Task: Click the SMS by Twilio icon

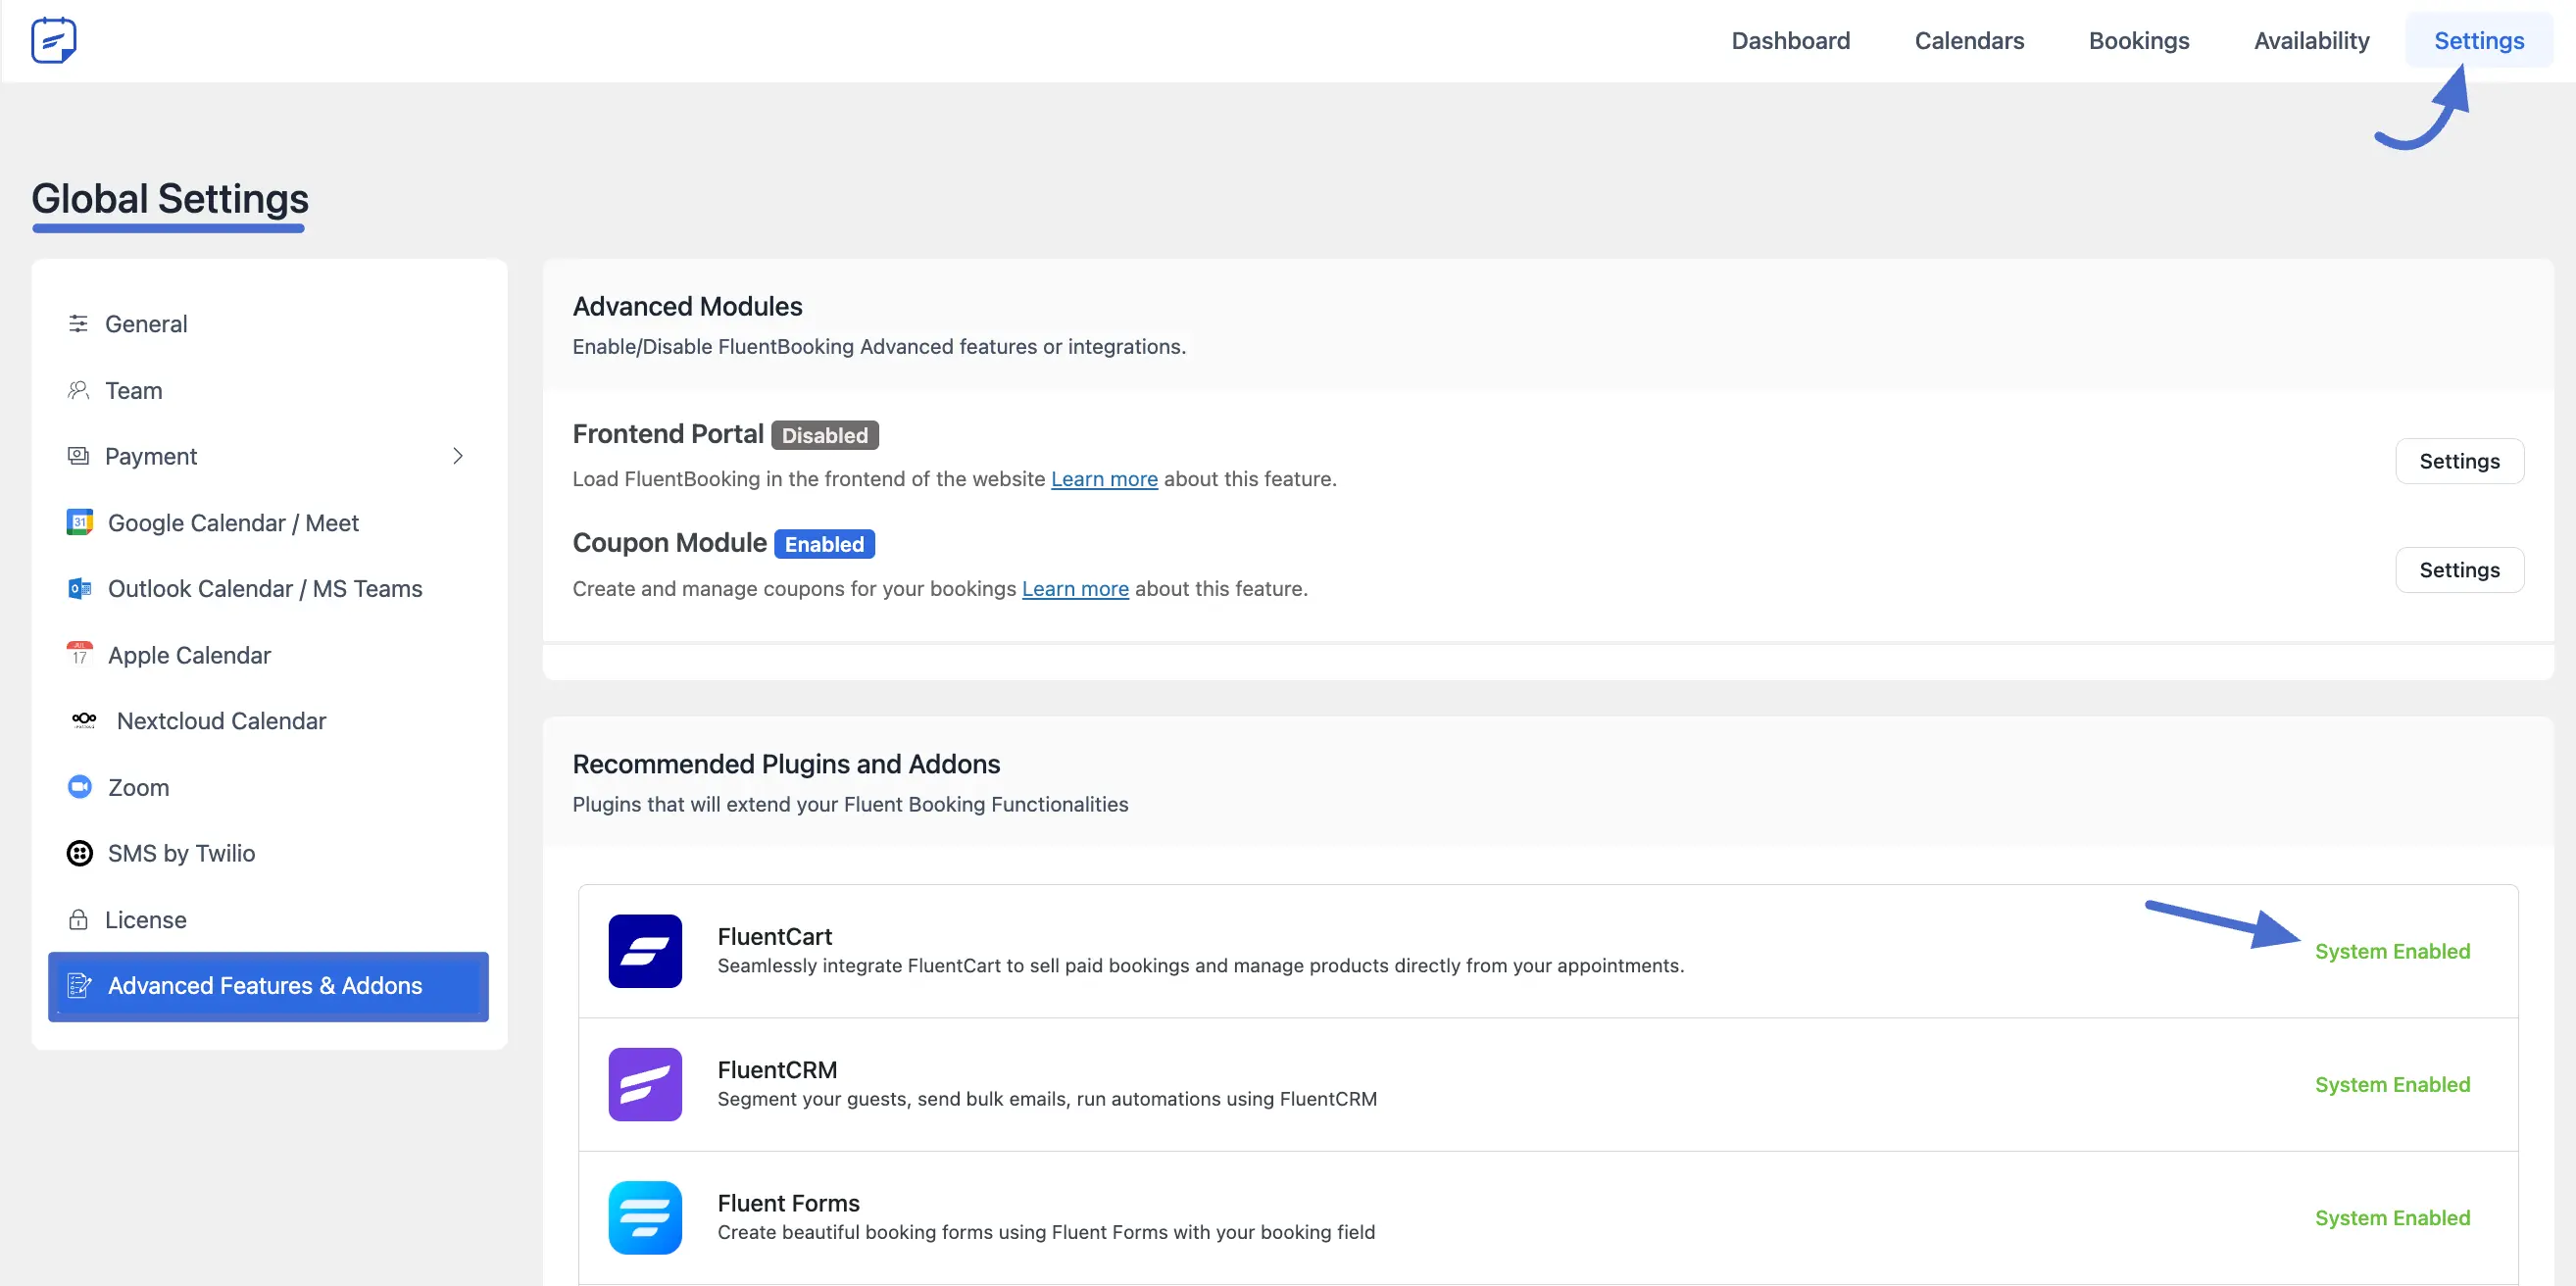Action: [79, 853]
